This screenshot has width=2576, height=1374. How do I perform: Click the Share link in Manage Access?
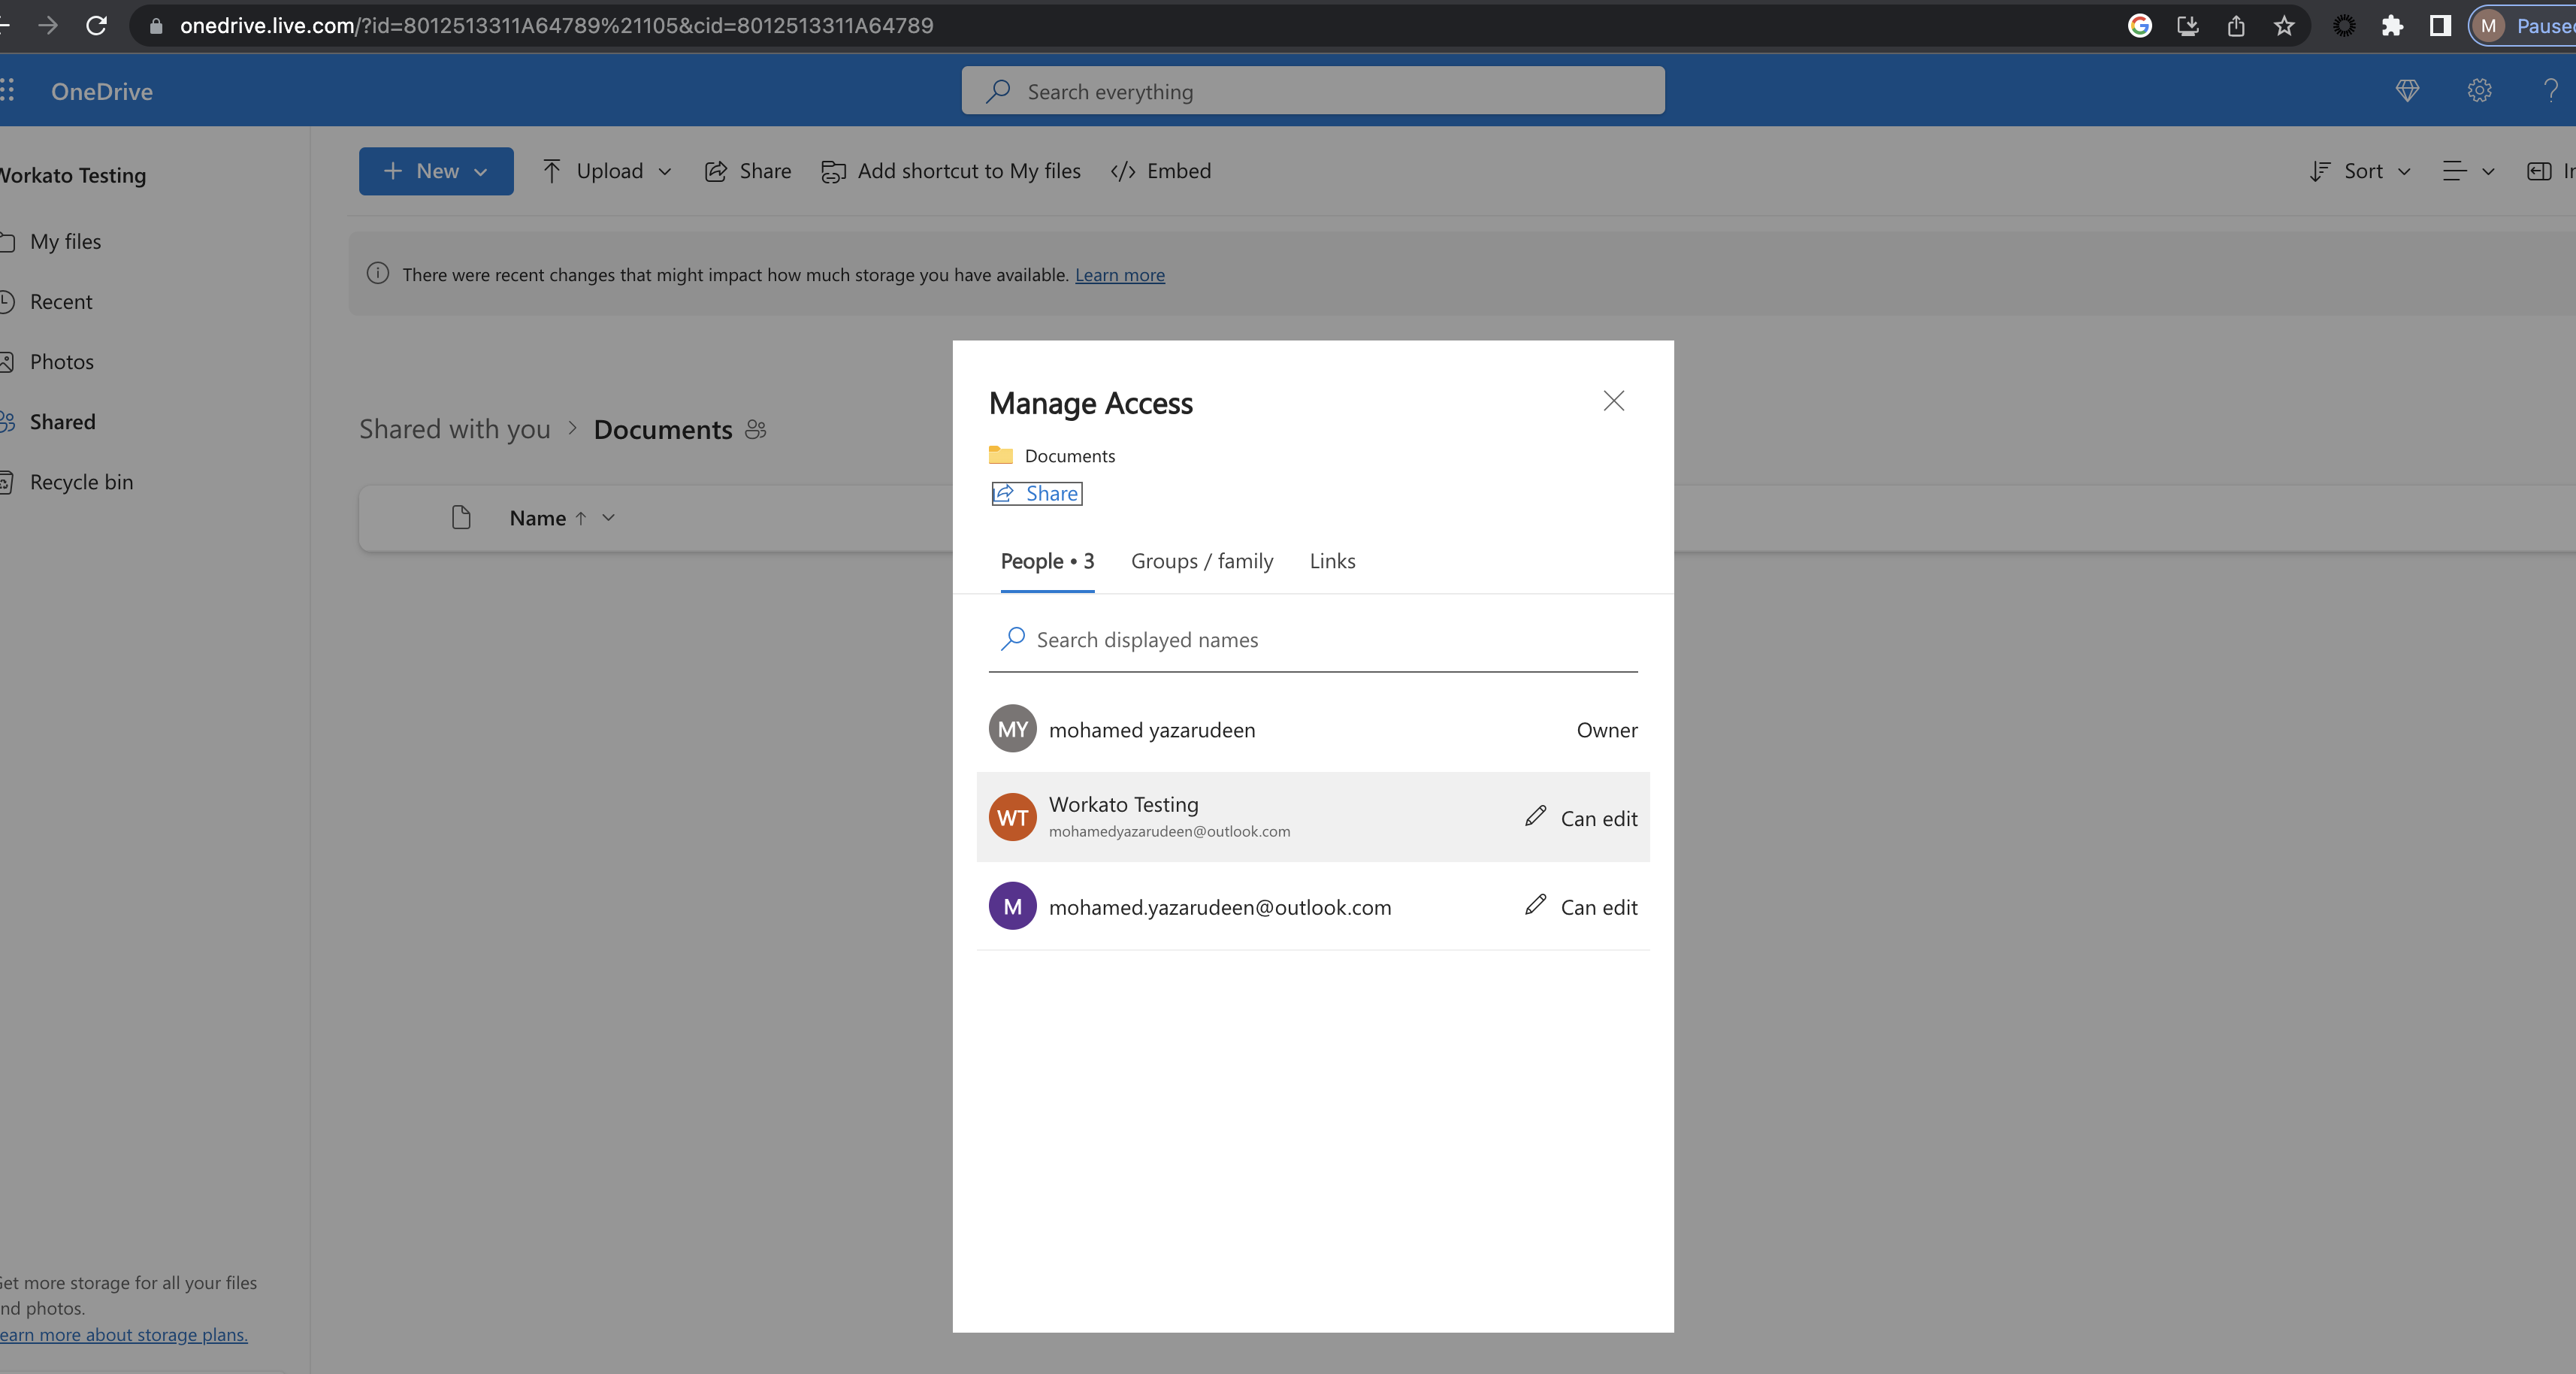tap(1037, 494)
